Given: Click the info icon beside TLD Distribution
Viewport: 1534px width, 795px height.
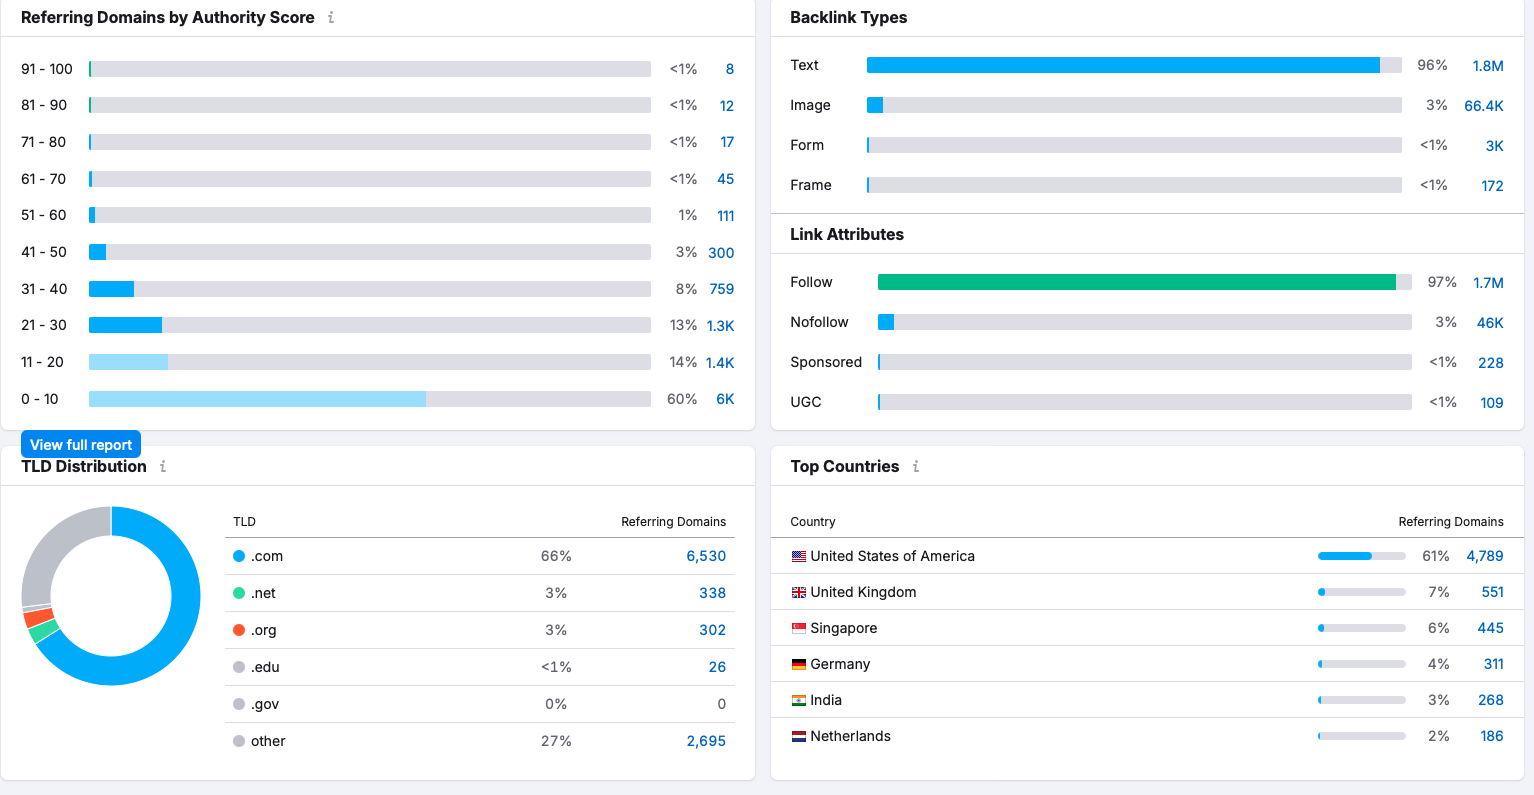Looking at the screenshot, I should coord(163,466).
